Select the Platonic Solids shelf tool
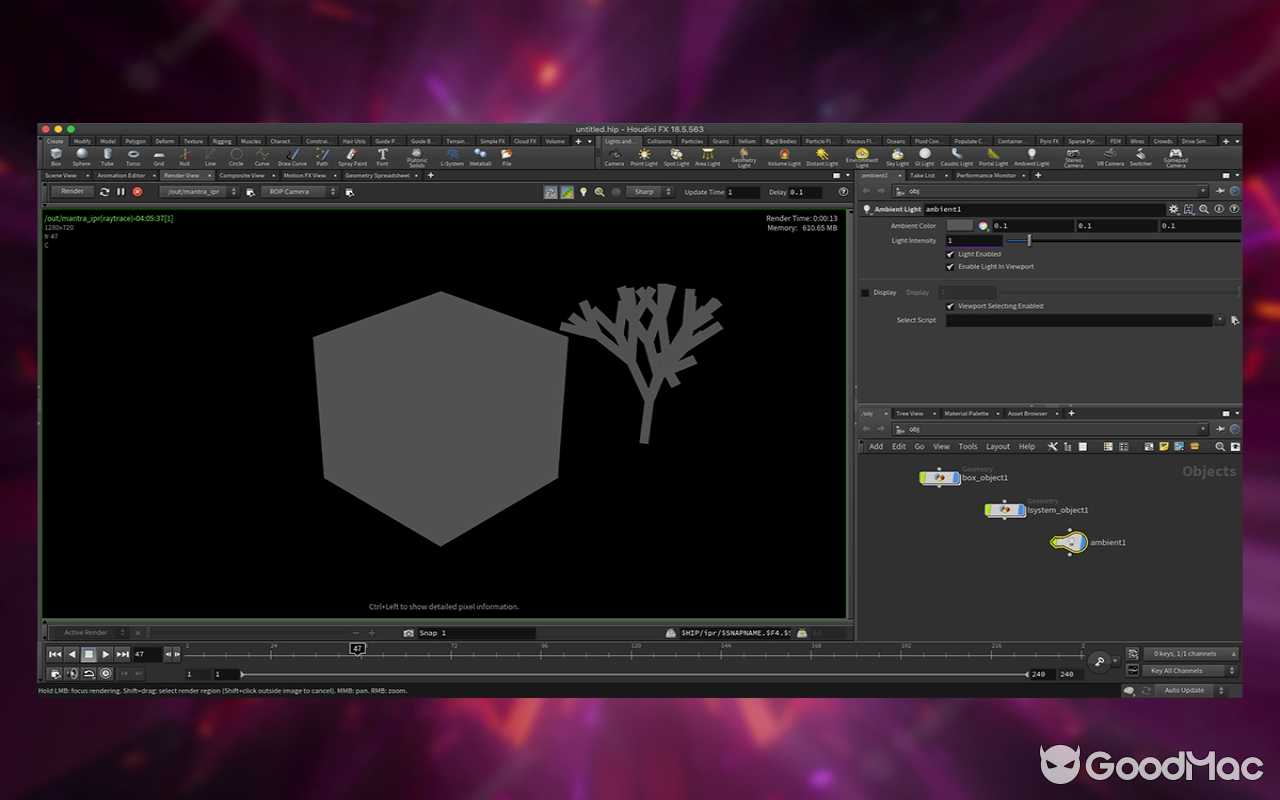The width and height of the screenshot is (1280, 800). [416, 155]
